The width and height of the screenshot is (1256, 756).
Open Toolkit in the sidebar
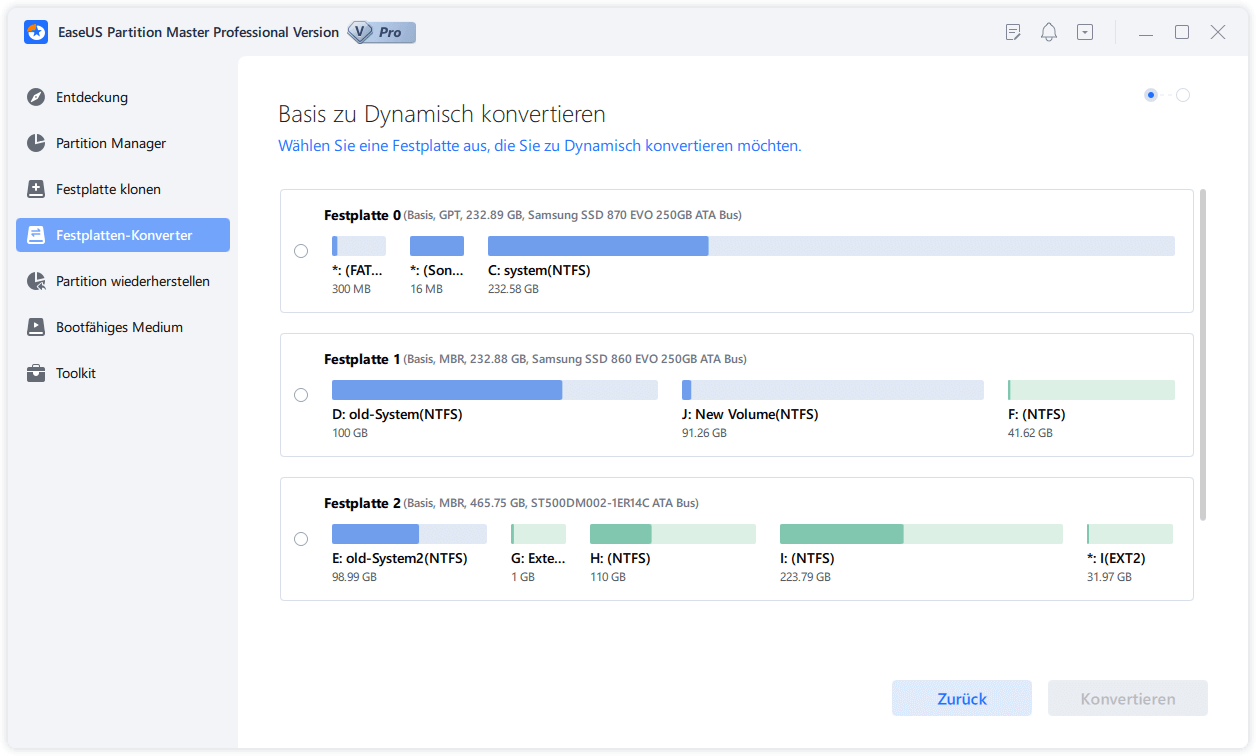pos(123,373)
